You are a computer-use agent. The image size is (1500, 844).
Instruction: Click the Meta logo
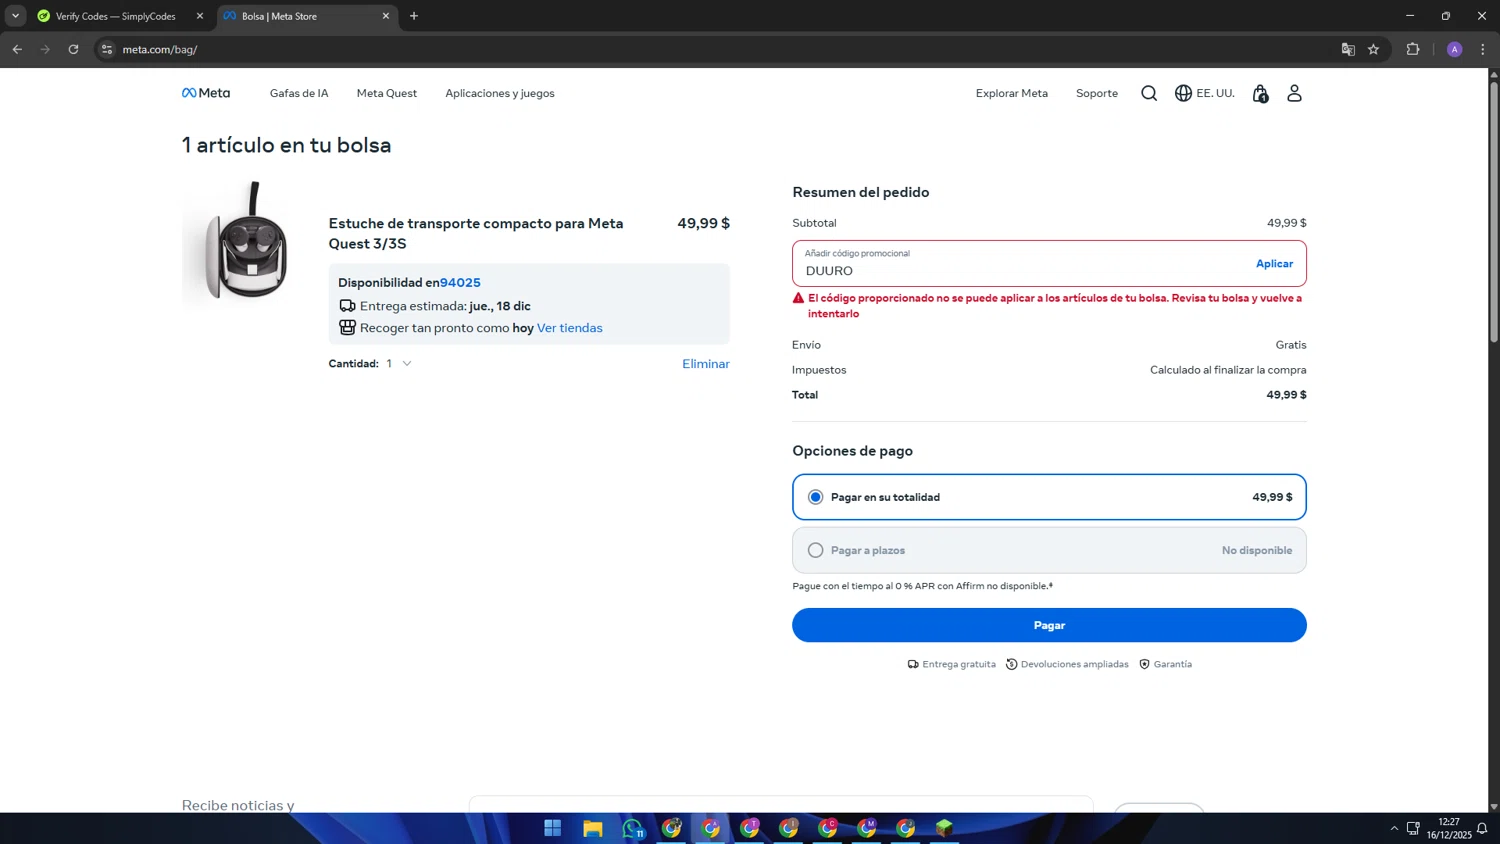[206, 93]
